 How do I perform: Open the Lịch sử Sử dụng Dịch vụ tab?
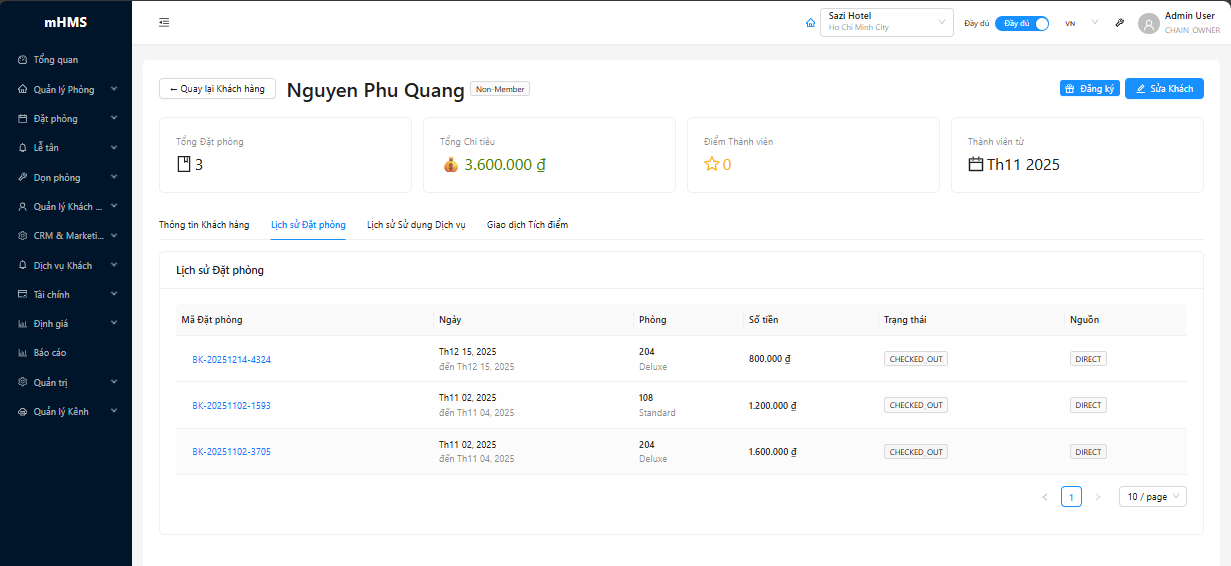[x=416, y=225]
